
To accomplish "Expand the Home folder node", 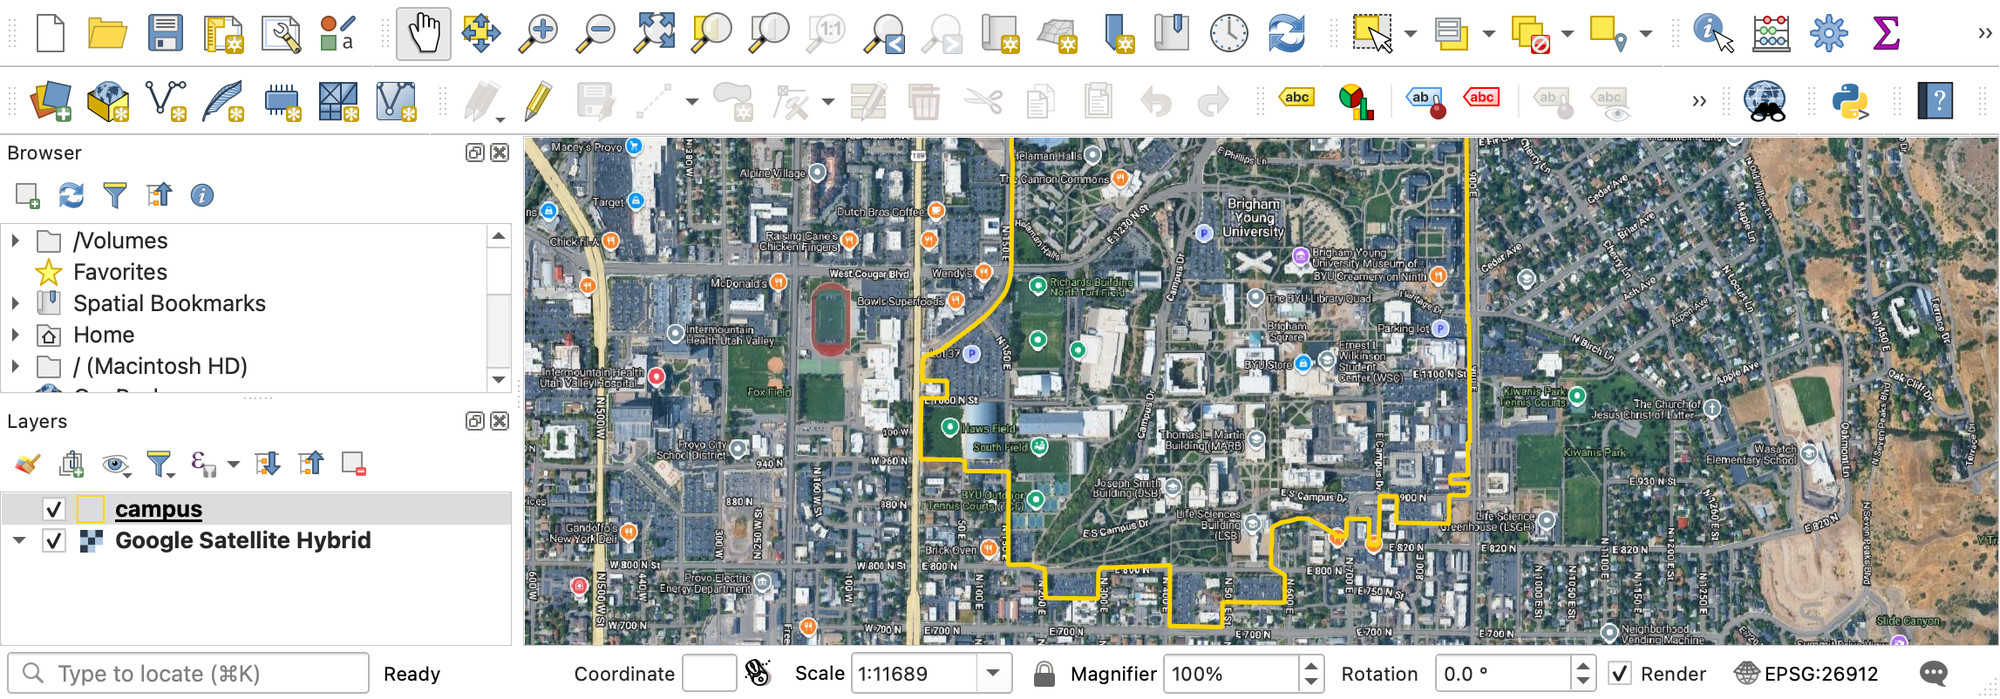I will click(x=15, y=335).
